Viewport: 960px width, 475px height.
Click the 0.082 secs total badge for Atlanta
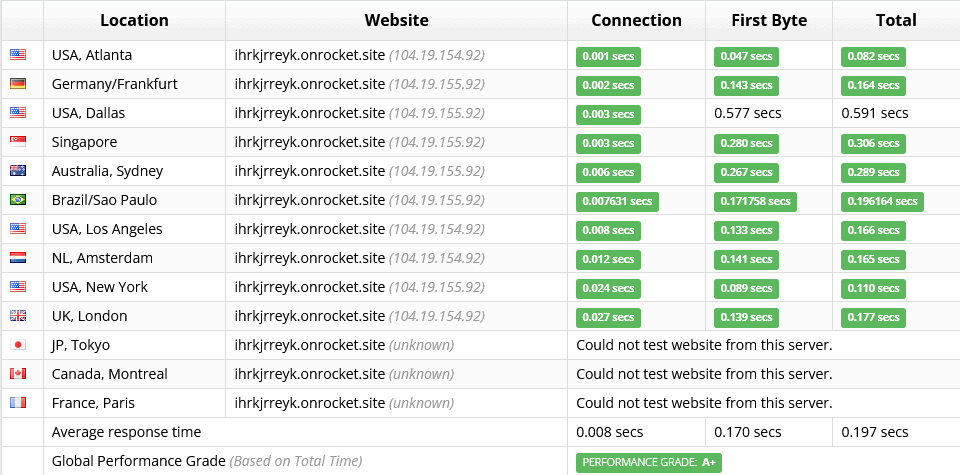[873, 56]
